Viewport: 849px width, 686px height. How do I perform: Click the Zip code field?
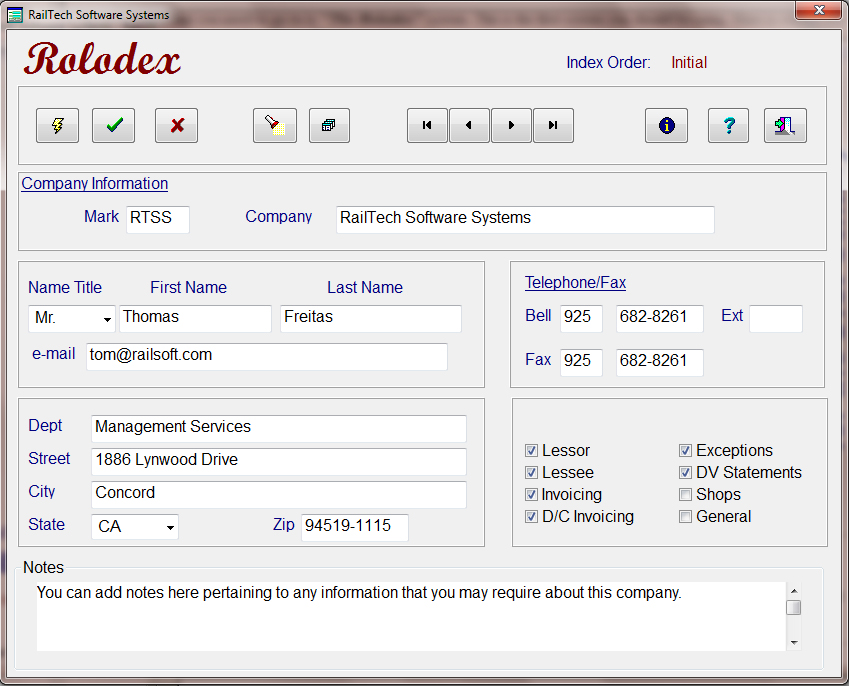click(355, 527)
